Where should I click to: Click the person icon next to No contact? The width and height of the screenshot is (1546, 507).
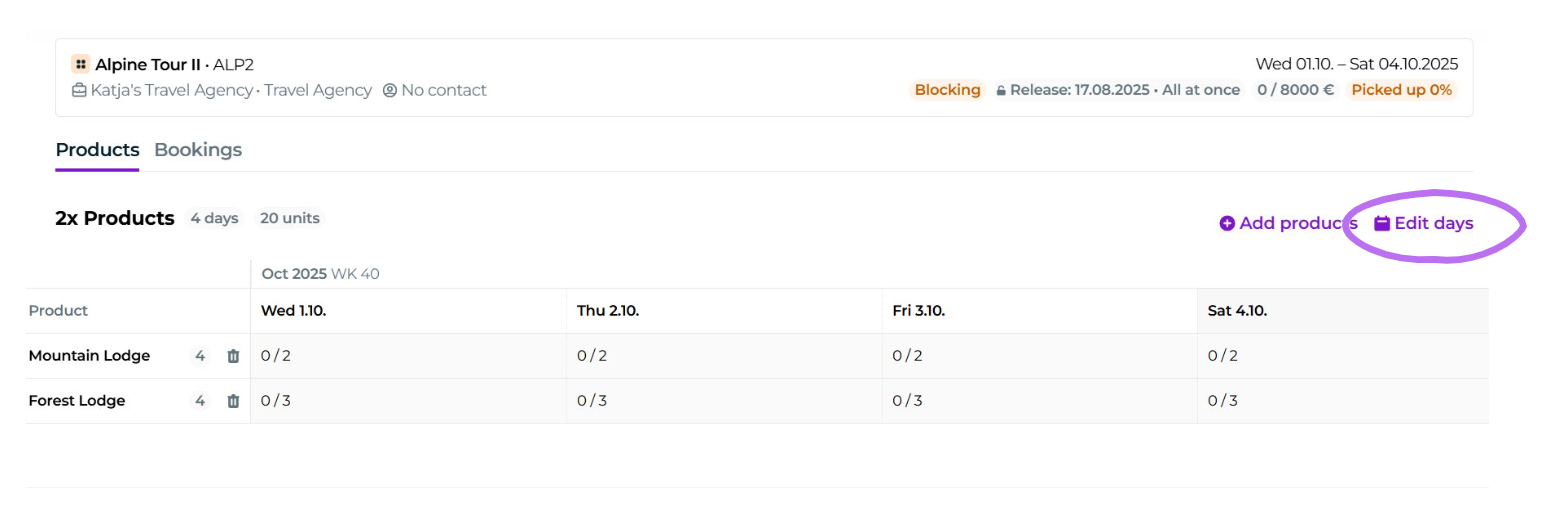[390, 90]
